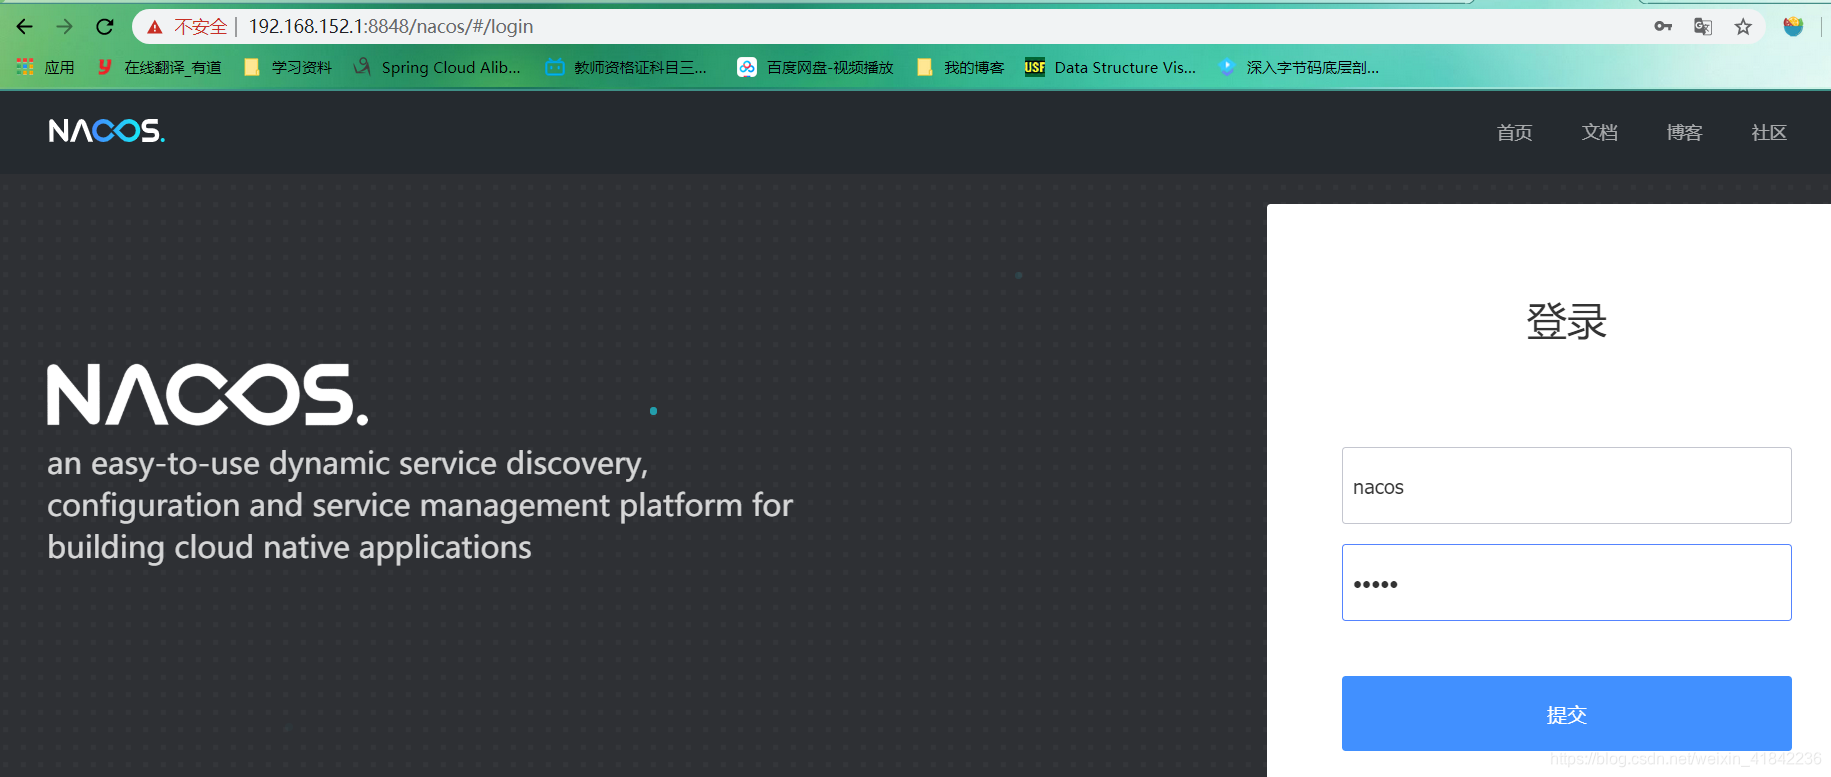Bookmark this page with the star icon
The image size is (1831, 777).
[x=1743, y=27]
